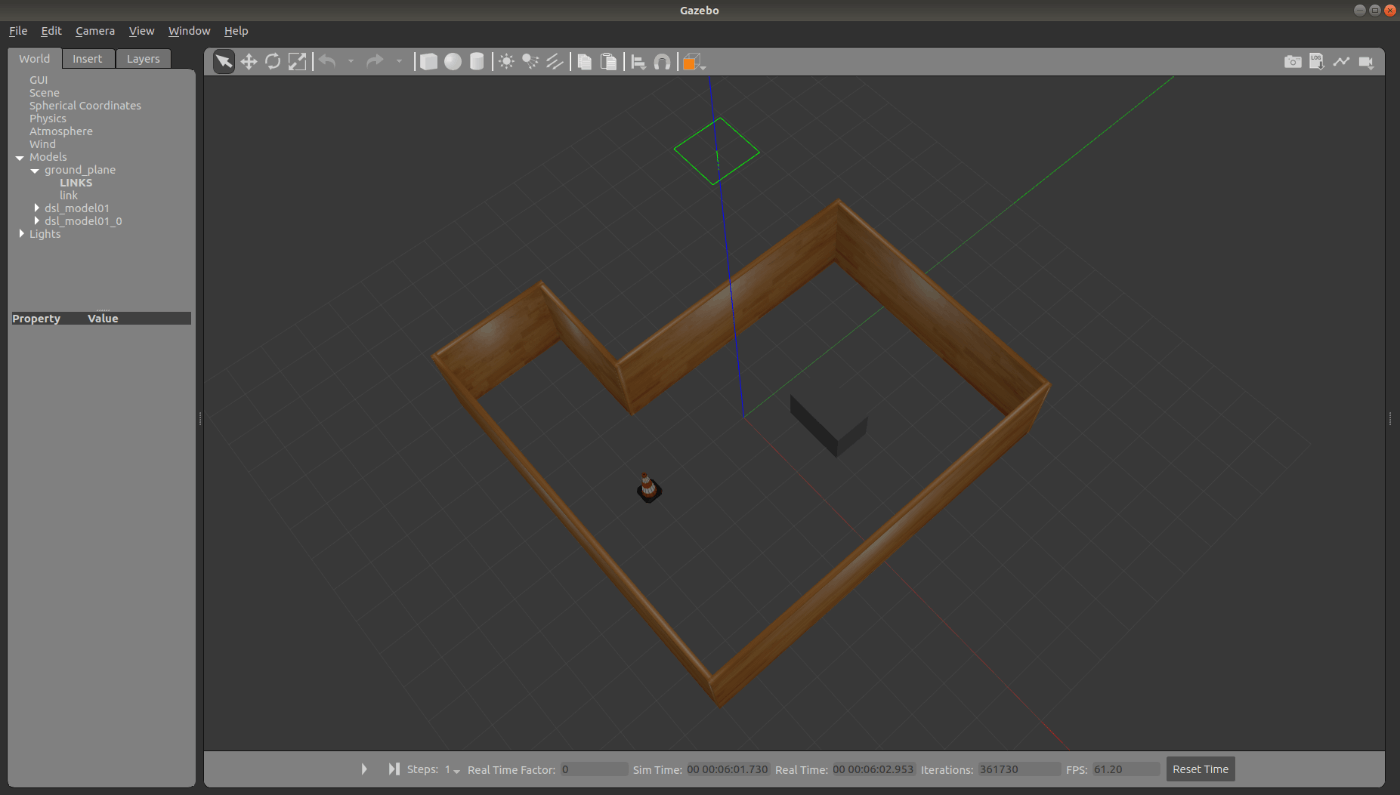
Task: Enable the snap magnet tool
Action: pyautogui.click(x=662, y=62)
